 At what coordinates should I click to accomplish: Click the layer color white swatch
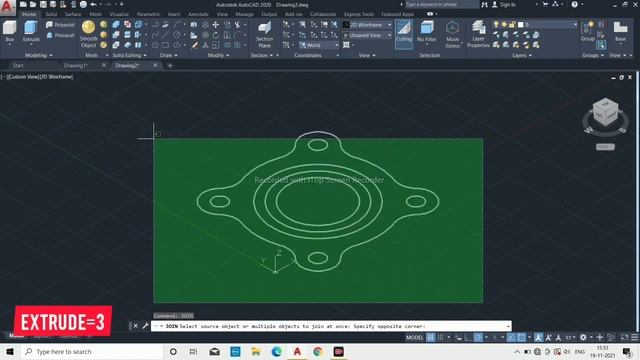click(520, 25)
